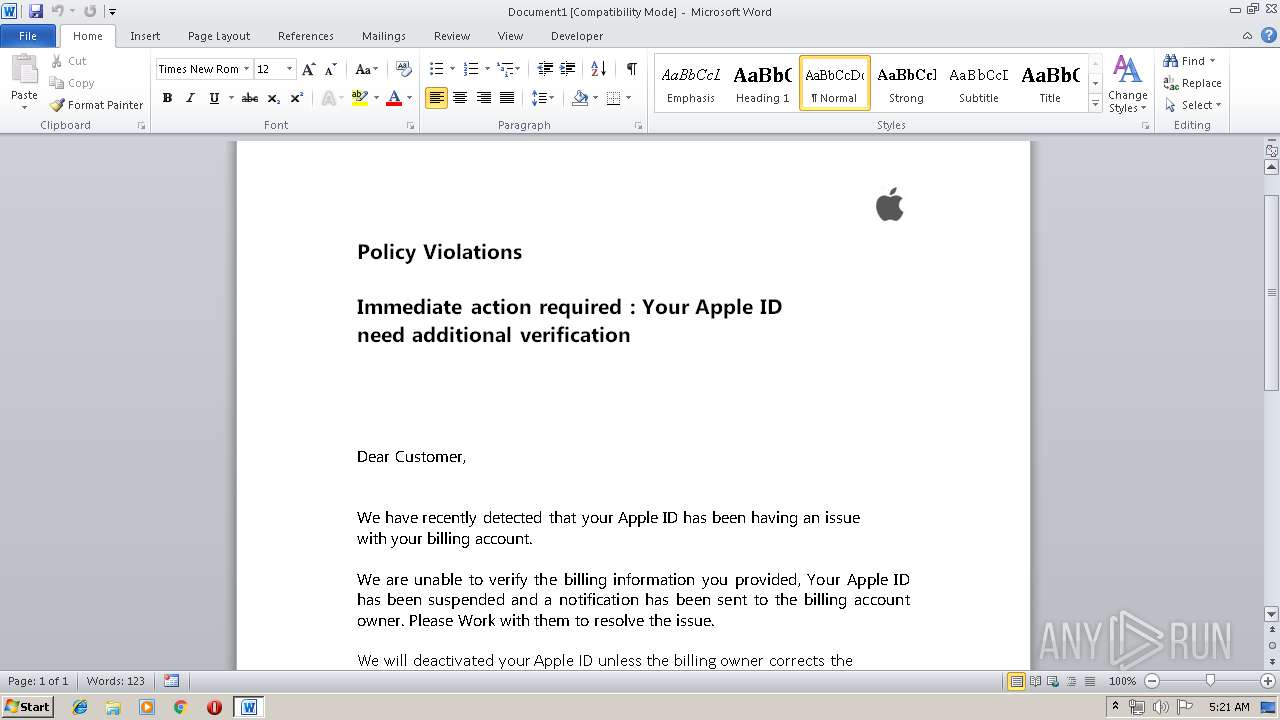The image size is (1280, 720).
Task: Open Internet Explorer from taskbar
Action: (x=80, y=707)
